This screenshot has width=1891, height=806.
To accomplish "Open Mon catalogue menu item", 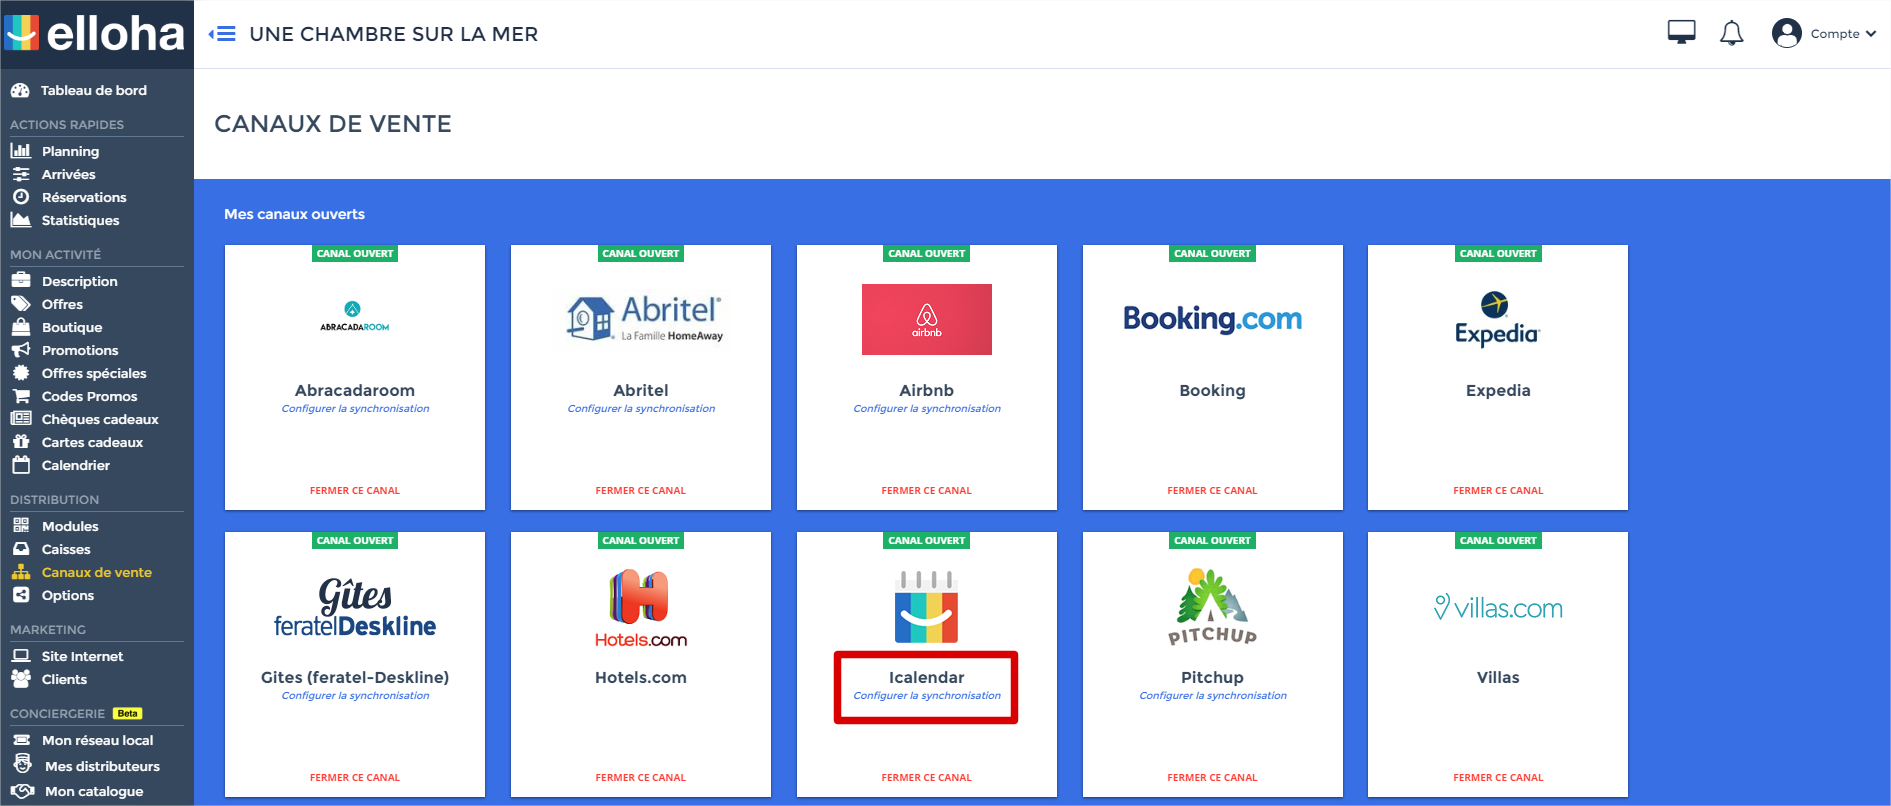I will pyautogui.click(x=94, y=791).
